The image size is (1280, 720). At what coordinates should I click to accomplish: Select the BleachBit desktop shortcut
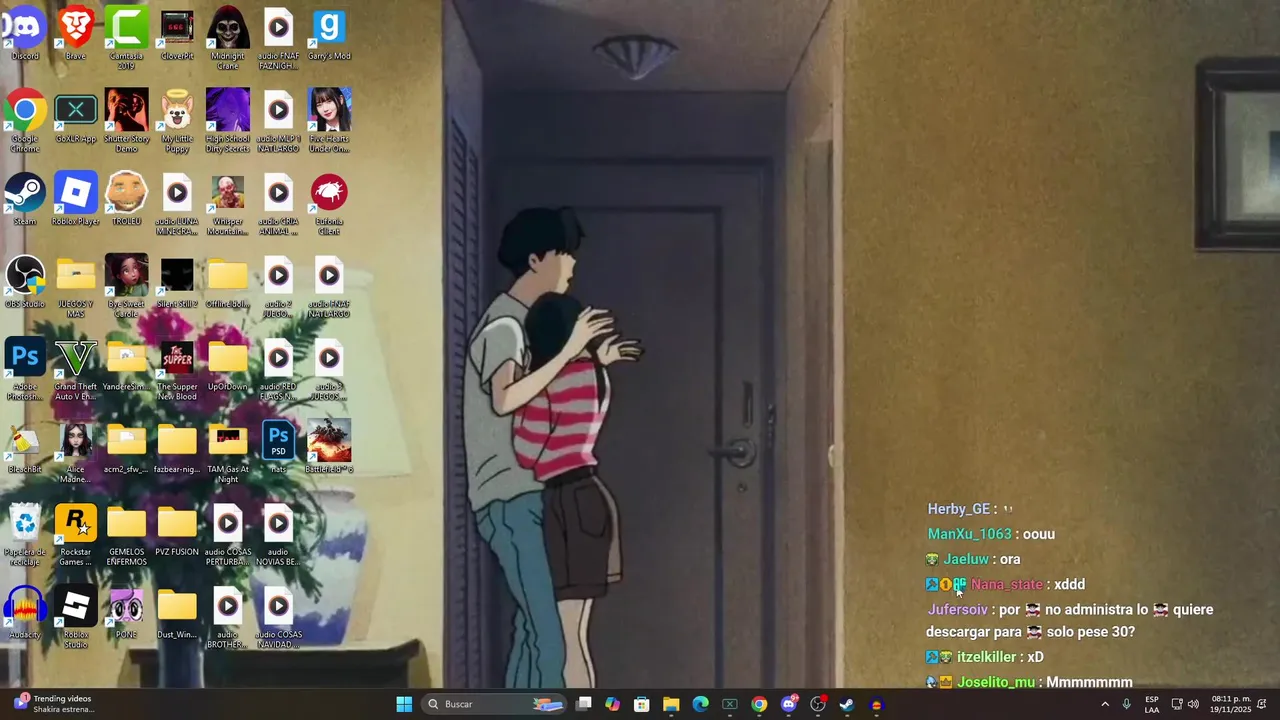click(x=25, y=448)
